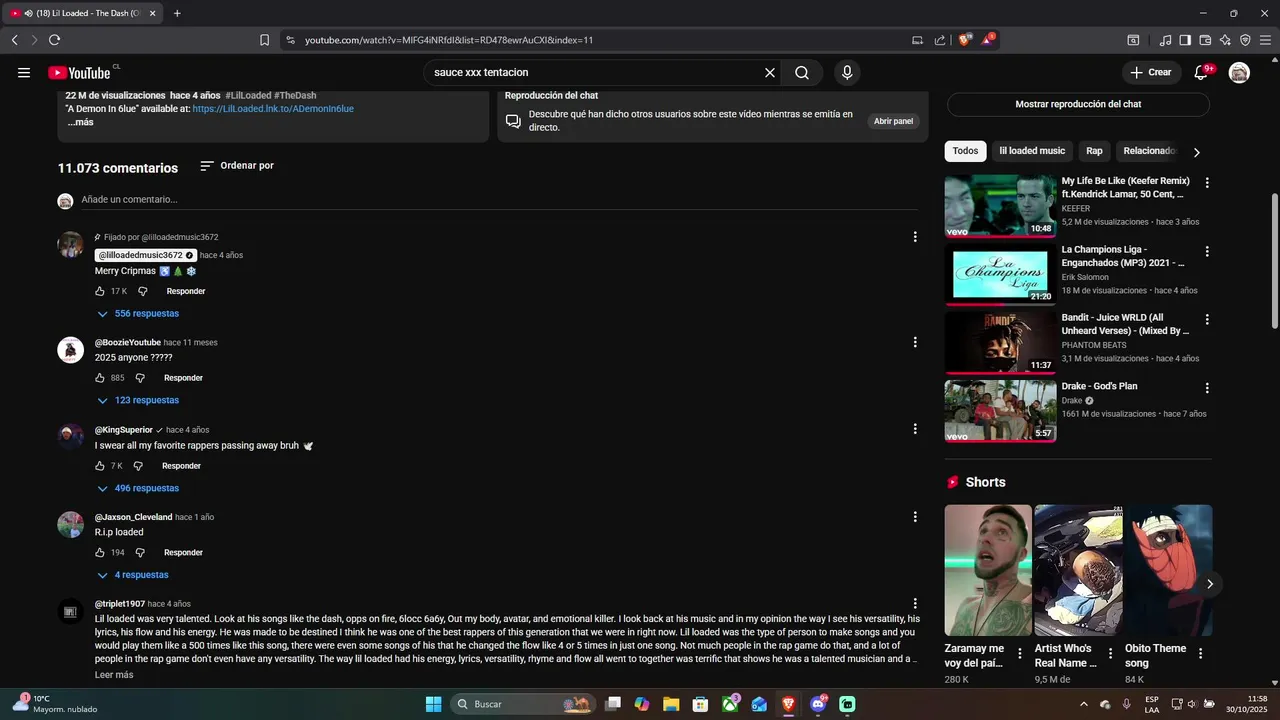
Task: Open Microsoft Store from the taskbar
Action: (701, 704)
